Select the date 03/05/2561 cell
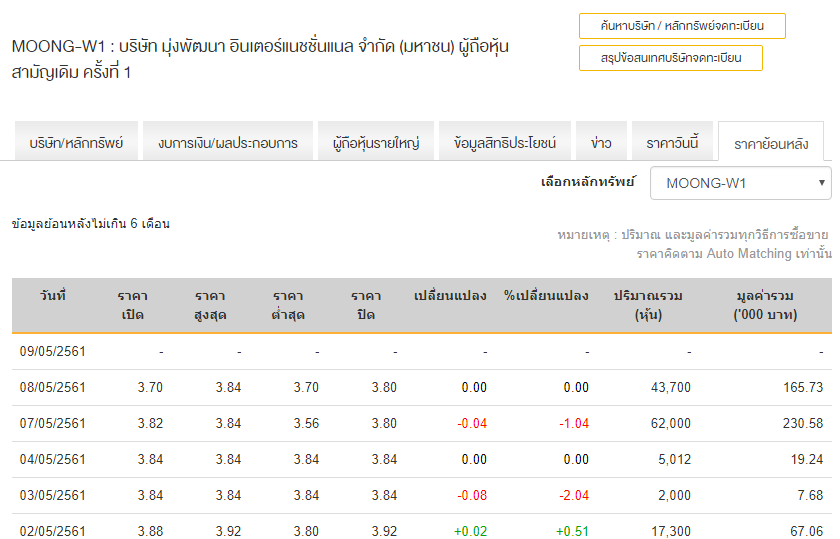Screen dimensions: 840x539 click(52, 495)
